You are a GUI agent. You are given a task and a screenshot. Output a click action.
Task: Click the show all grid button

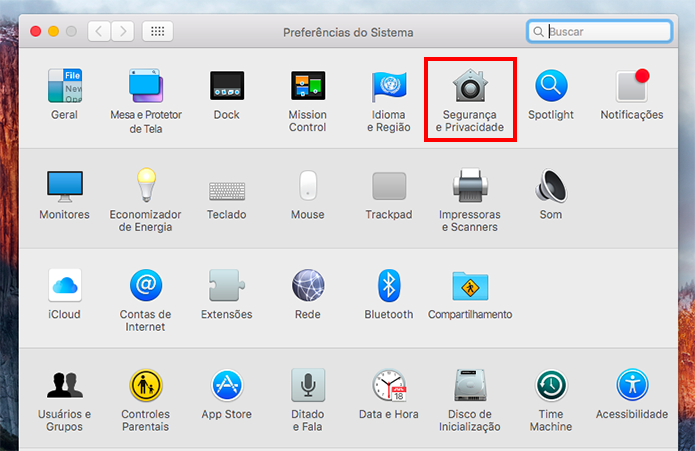click(x=158, y=31)
